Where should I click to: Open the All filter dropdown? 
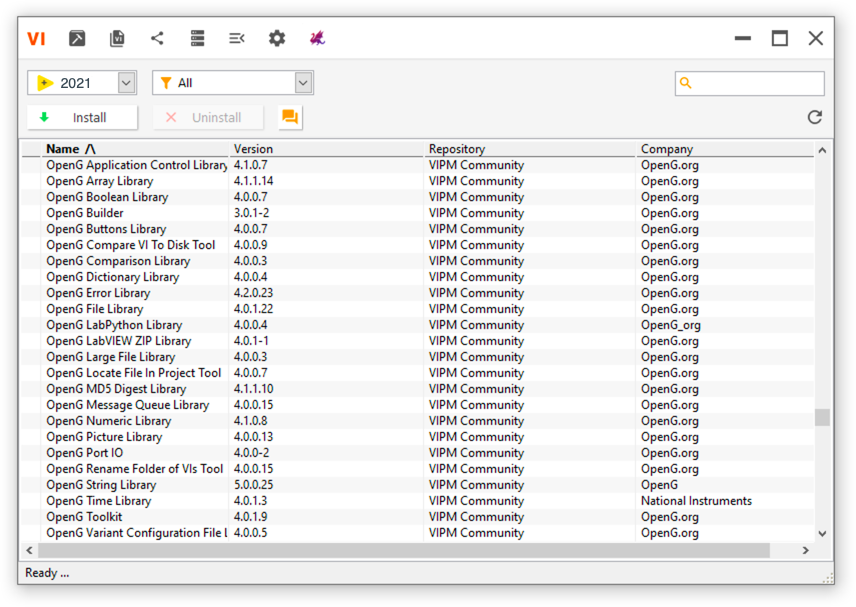pyautogui.click(x=303, y=83)
